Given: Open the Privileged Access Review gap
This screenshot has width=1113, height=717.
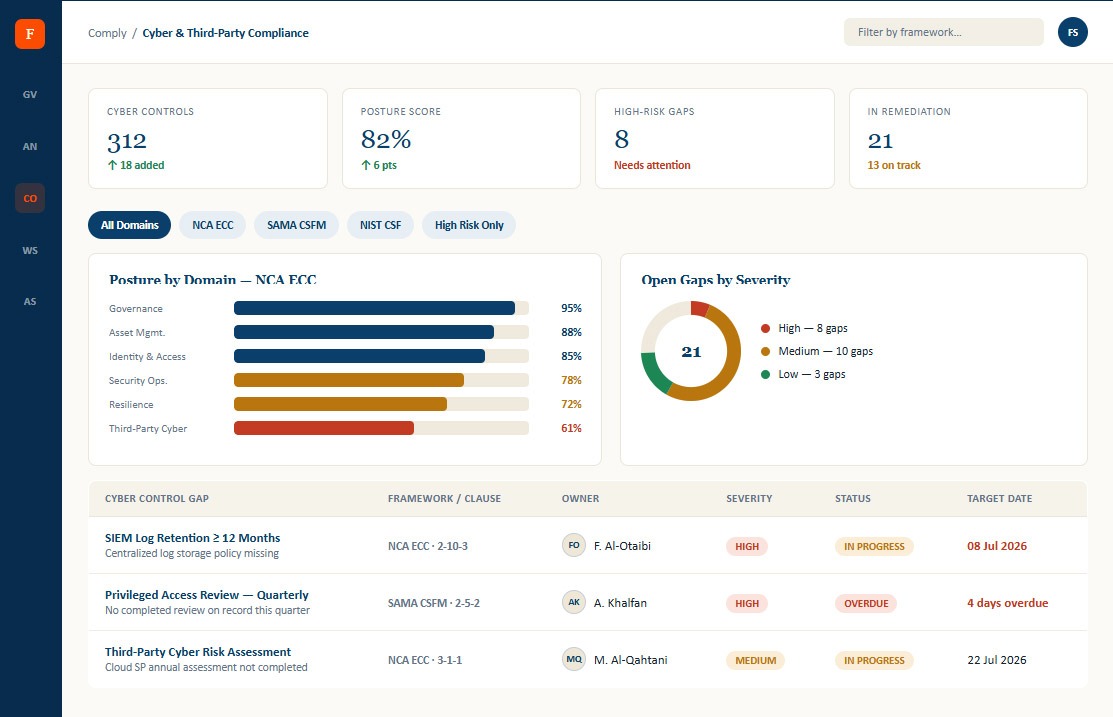Looking at the screenshot, I should coord(207,595).
